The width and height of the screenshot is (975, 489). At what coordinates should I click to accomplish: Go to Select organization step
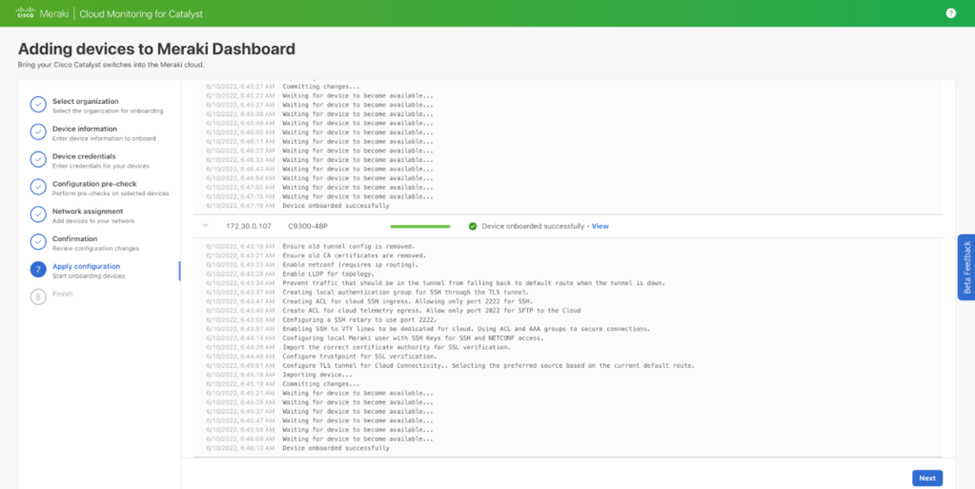click(x=85, y=101)
